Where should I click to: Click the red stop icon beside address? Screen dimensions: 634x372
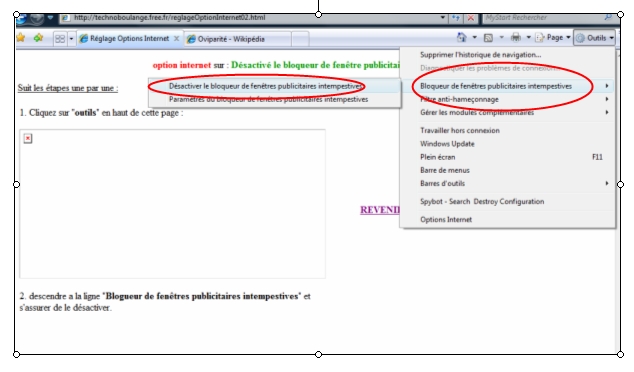click(x=471, y=18)
